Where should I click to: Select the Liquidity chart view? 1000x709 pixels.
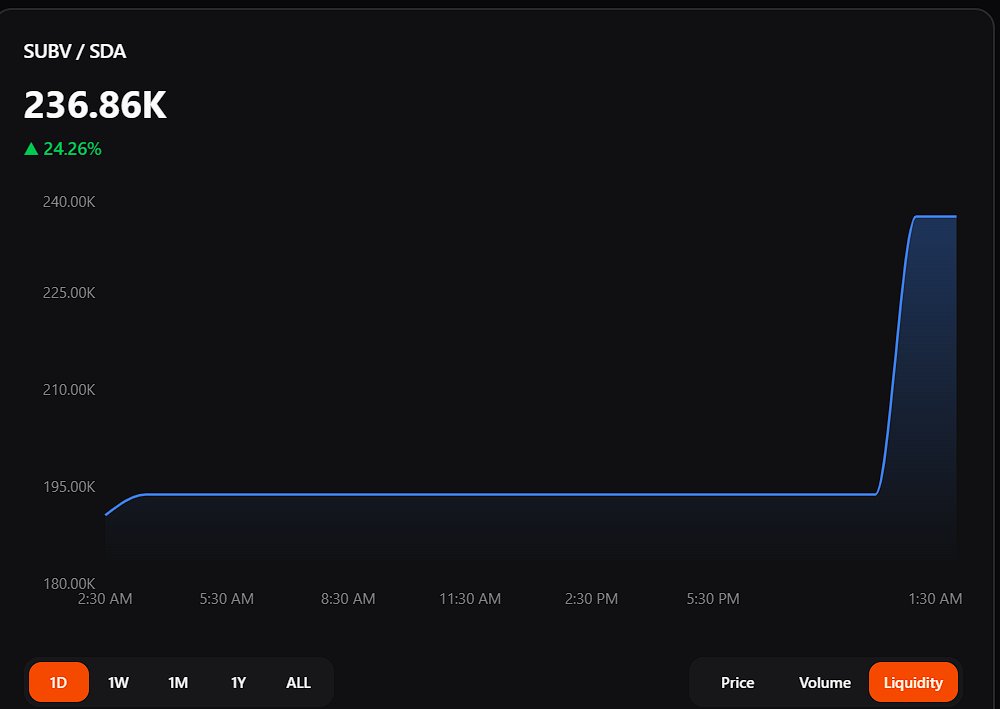point(913,682)
